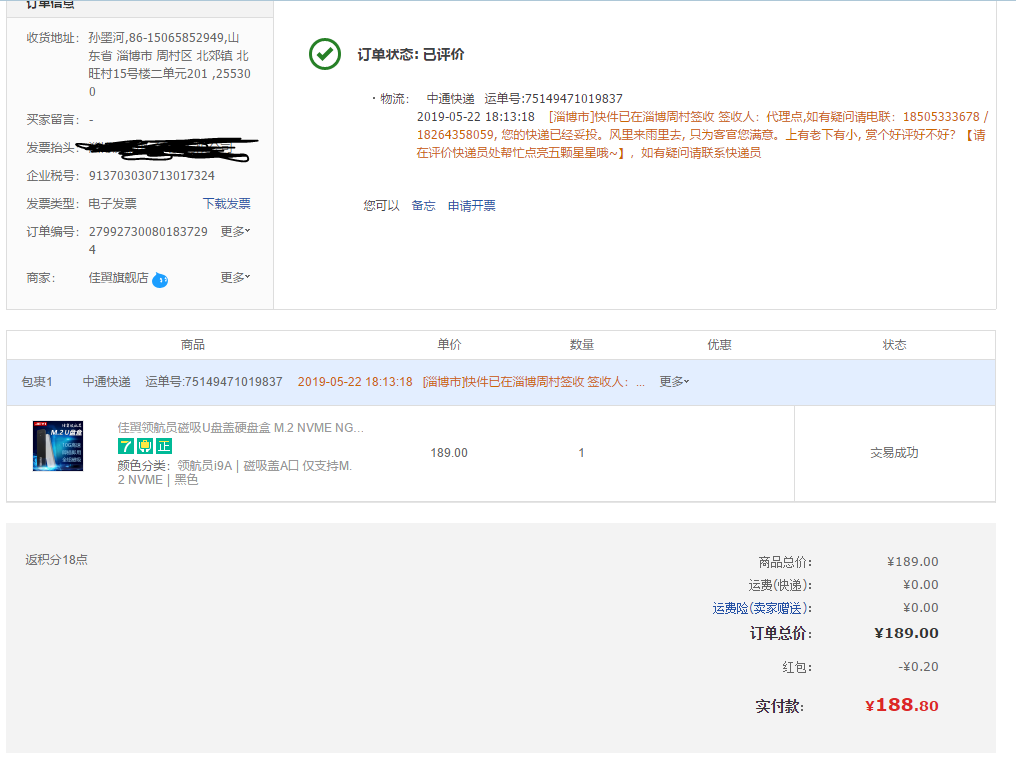This screenshot has width=1016, height=763.
Task: Click the 订单总价 value ¥189.00
Action: coord(906,633)
